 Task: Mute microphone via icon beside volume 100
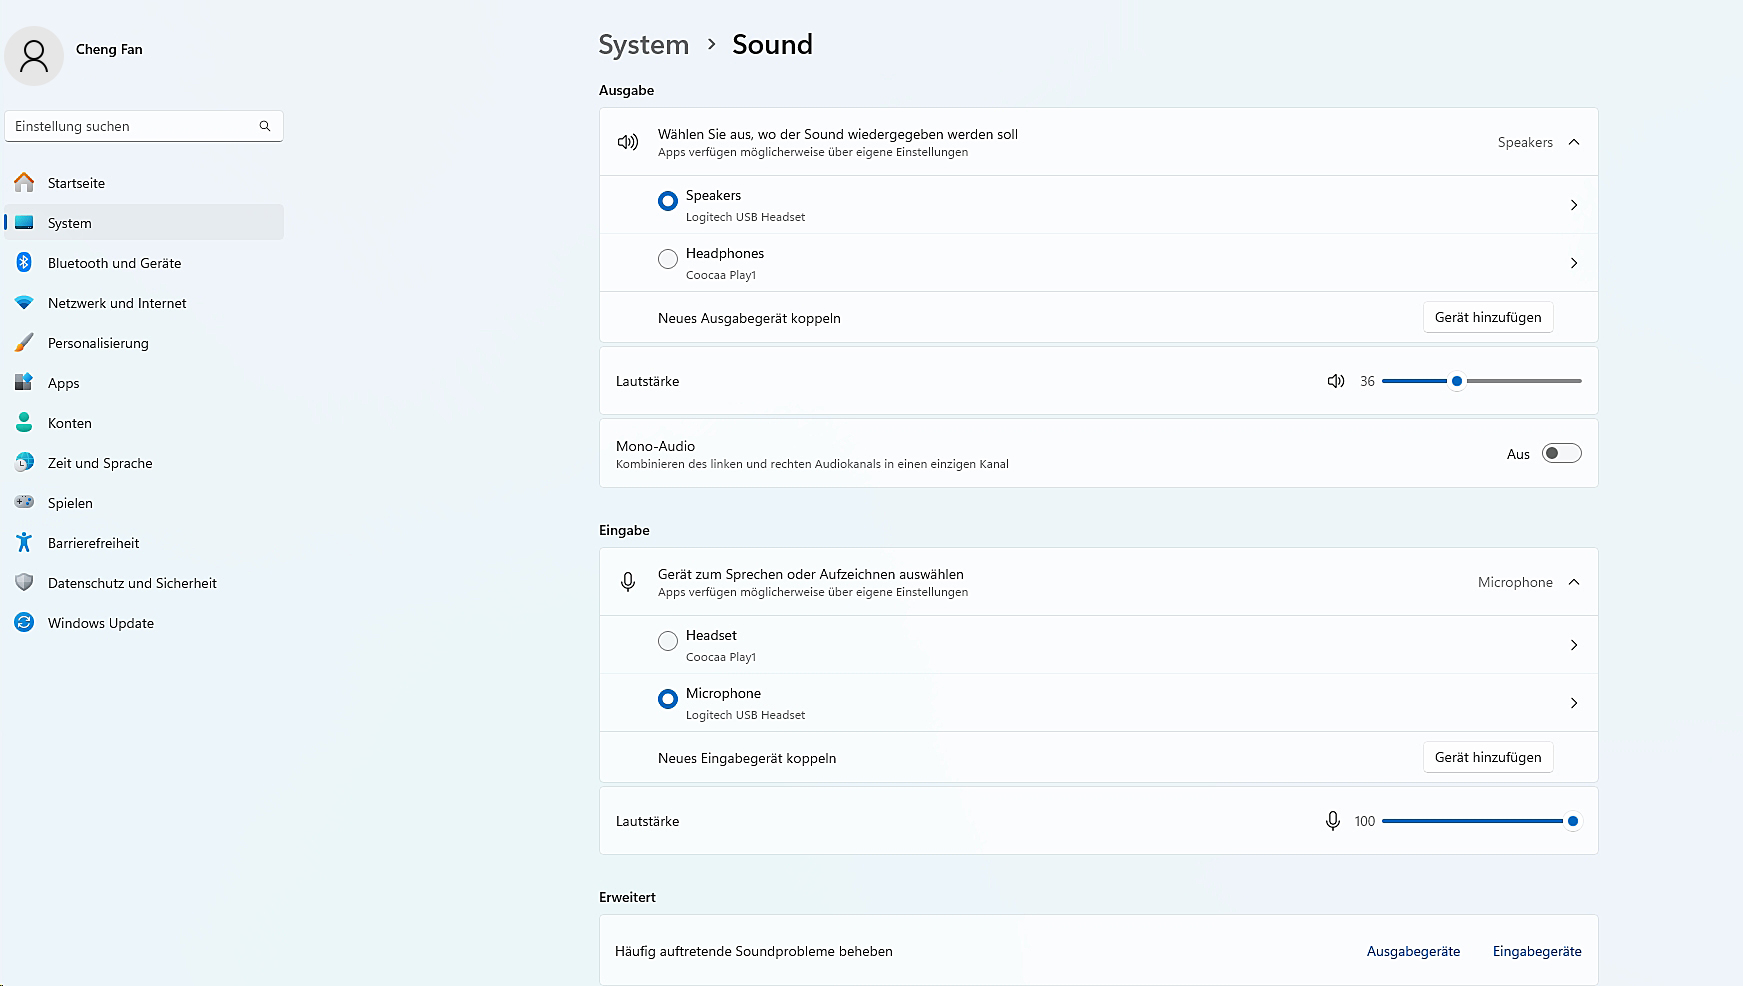pyautogui.click(x=1333, y=821)
